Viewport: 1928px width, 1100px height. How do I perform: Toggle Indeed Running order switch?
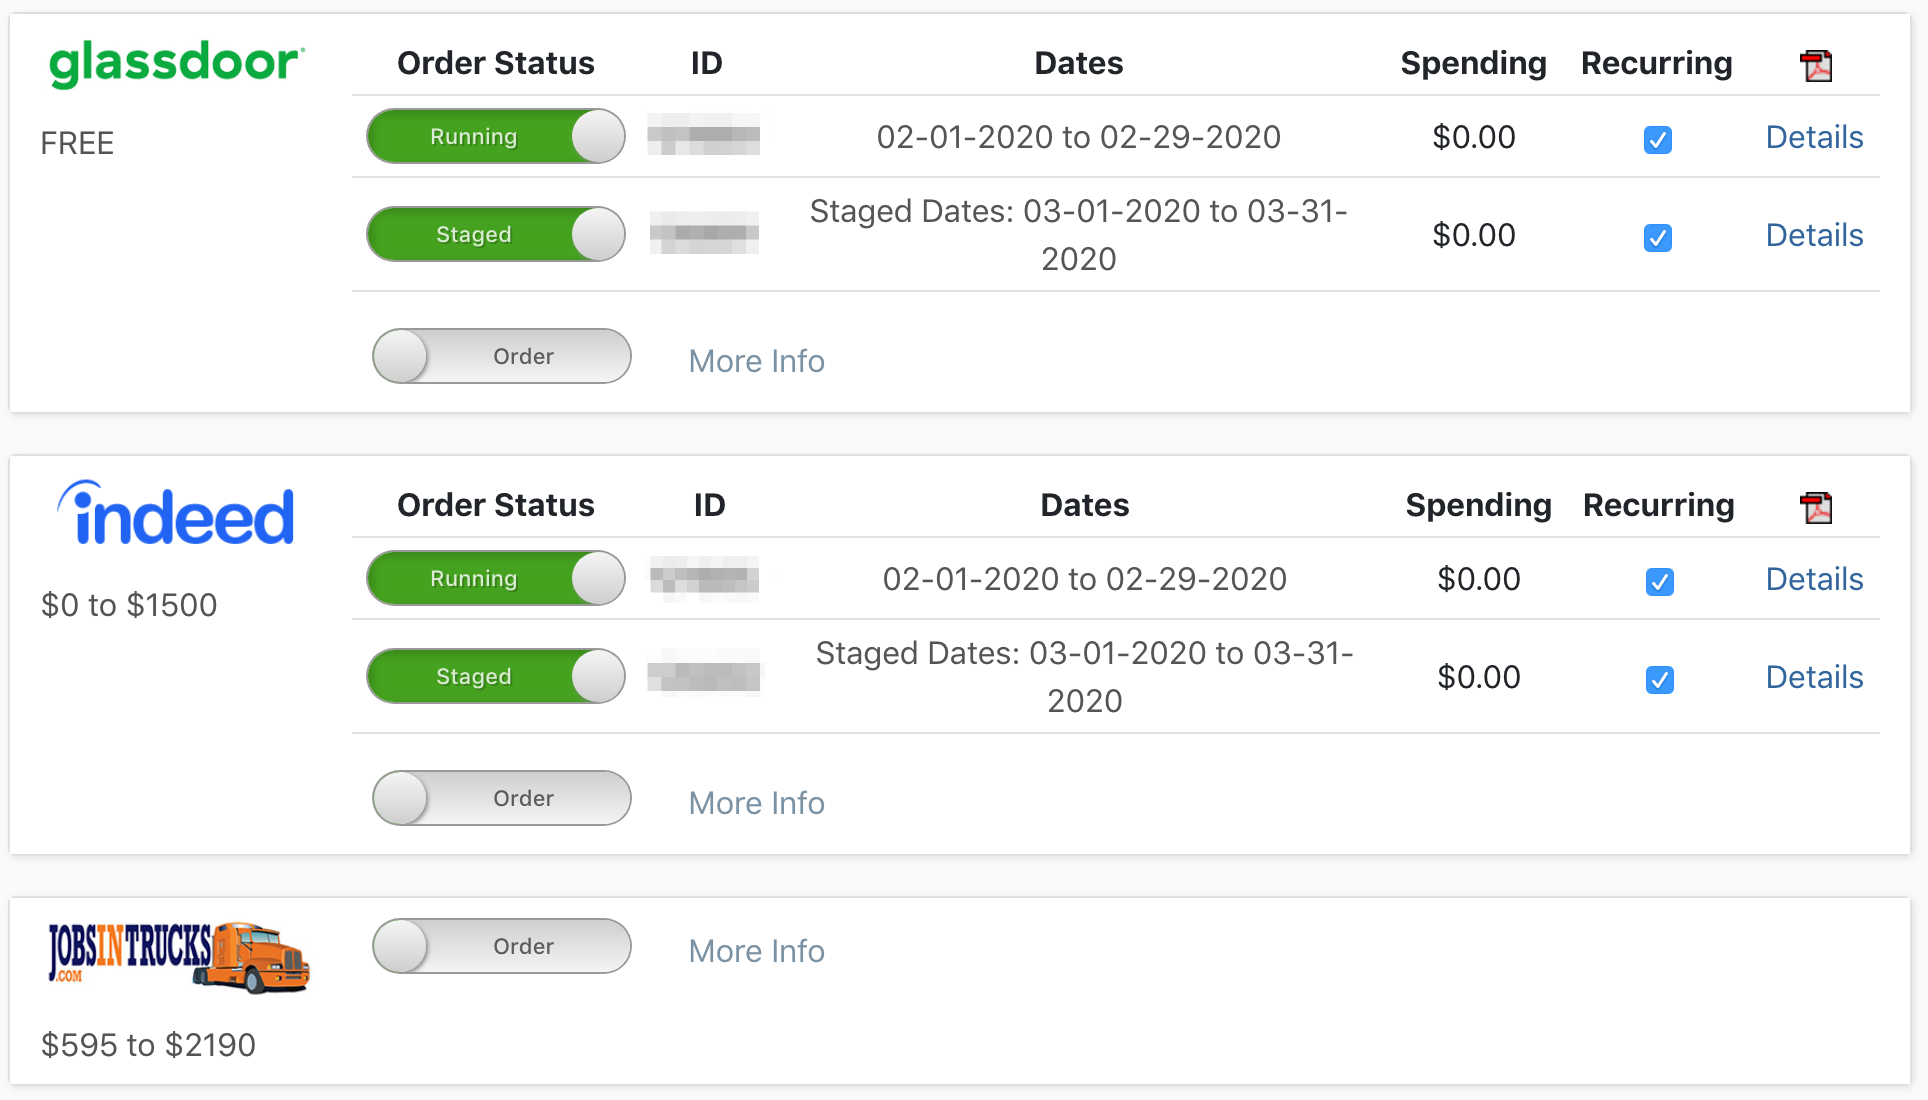click(x=496, y=579)
